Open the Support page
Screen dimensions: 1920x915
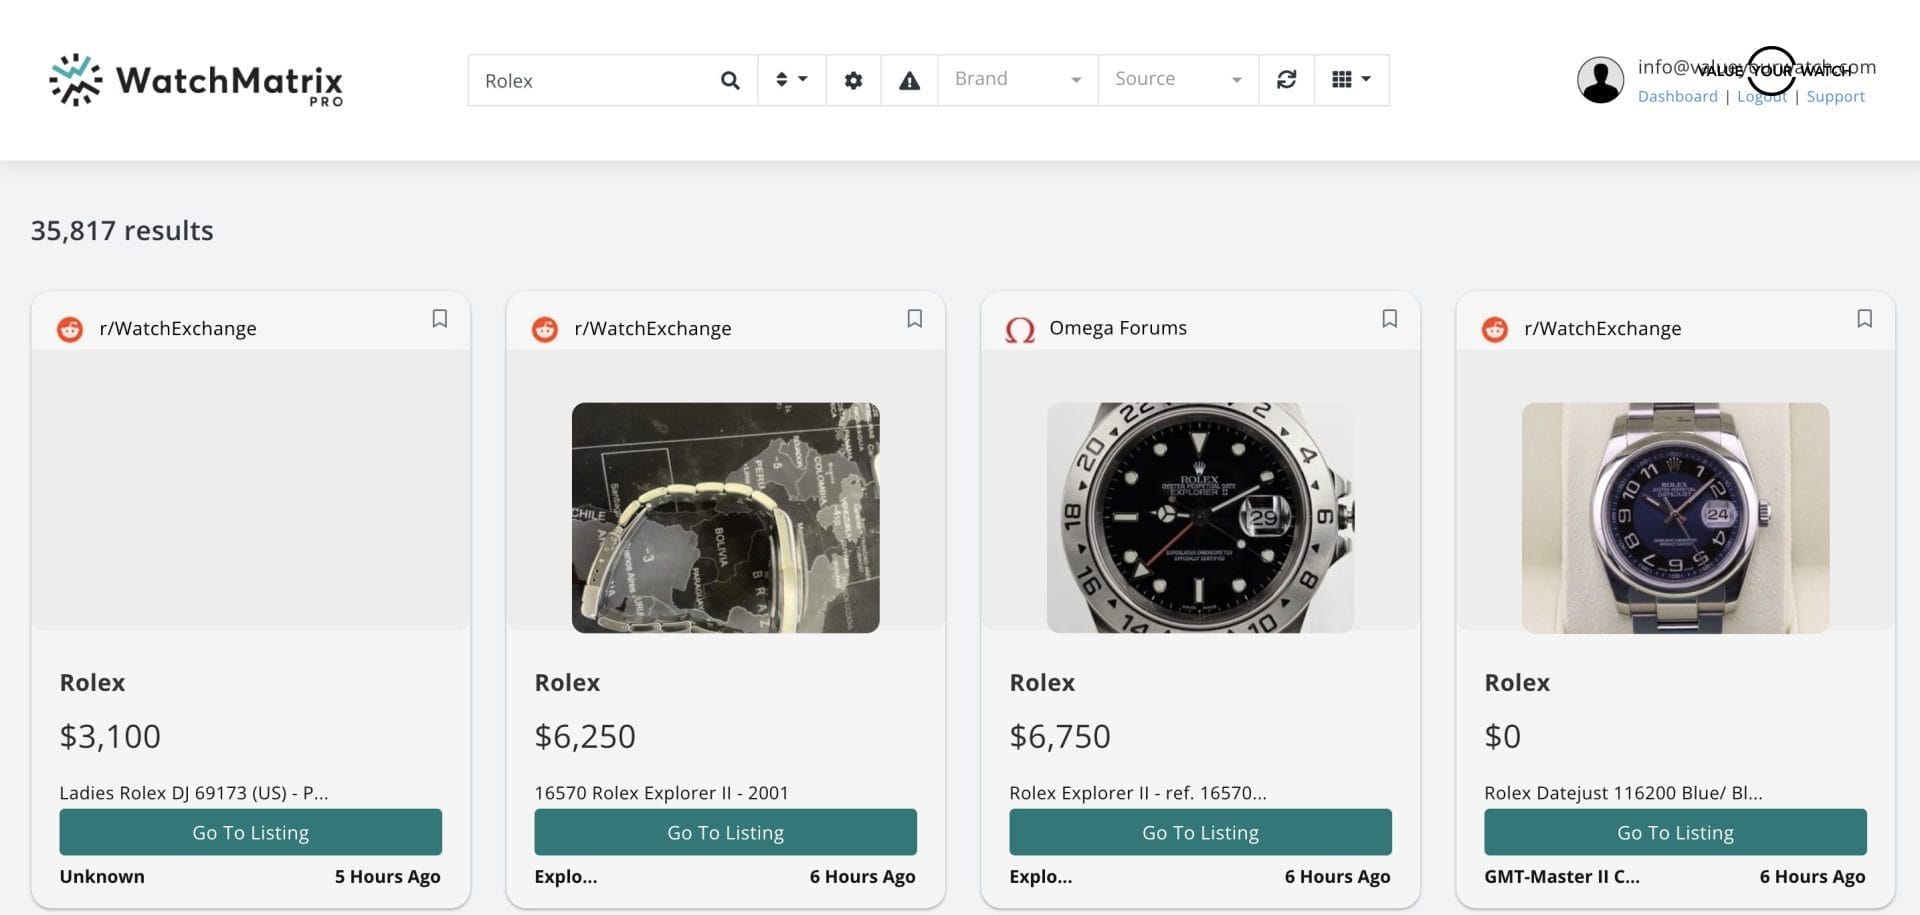coord(1835,96)
